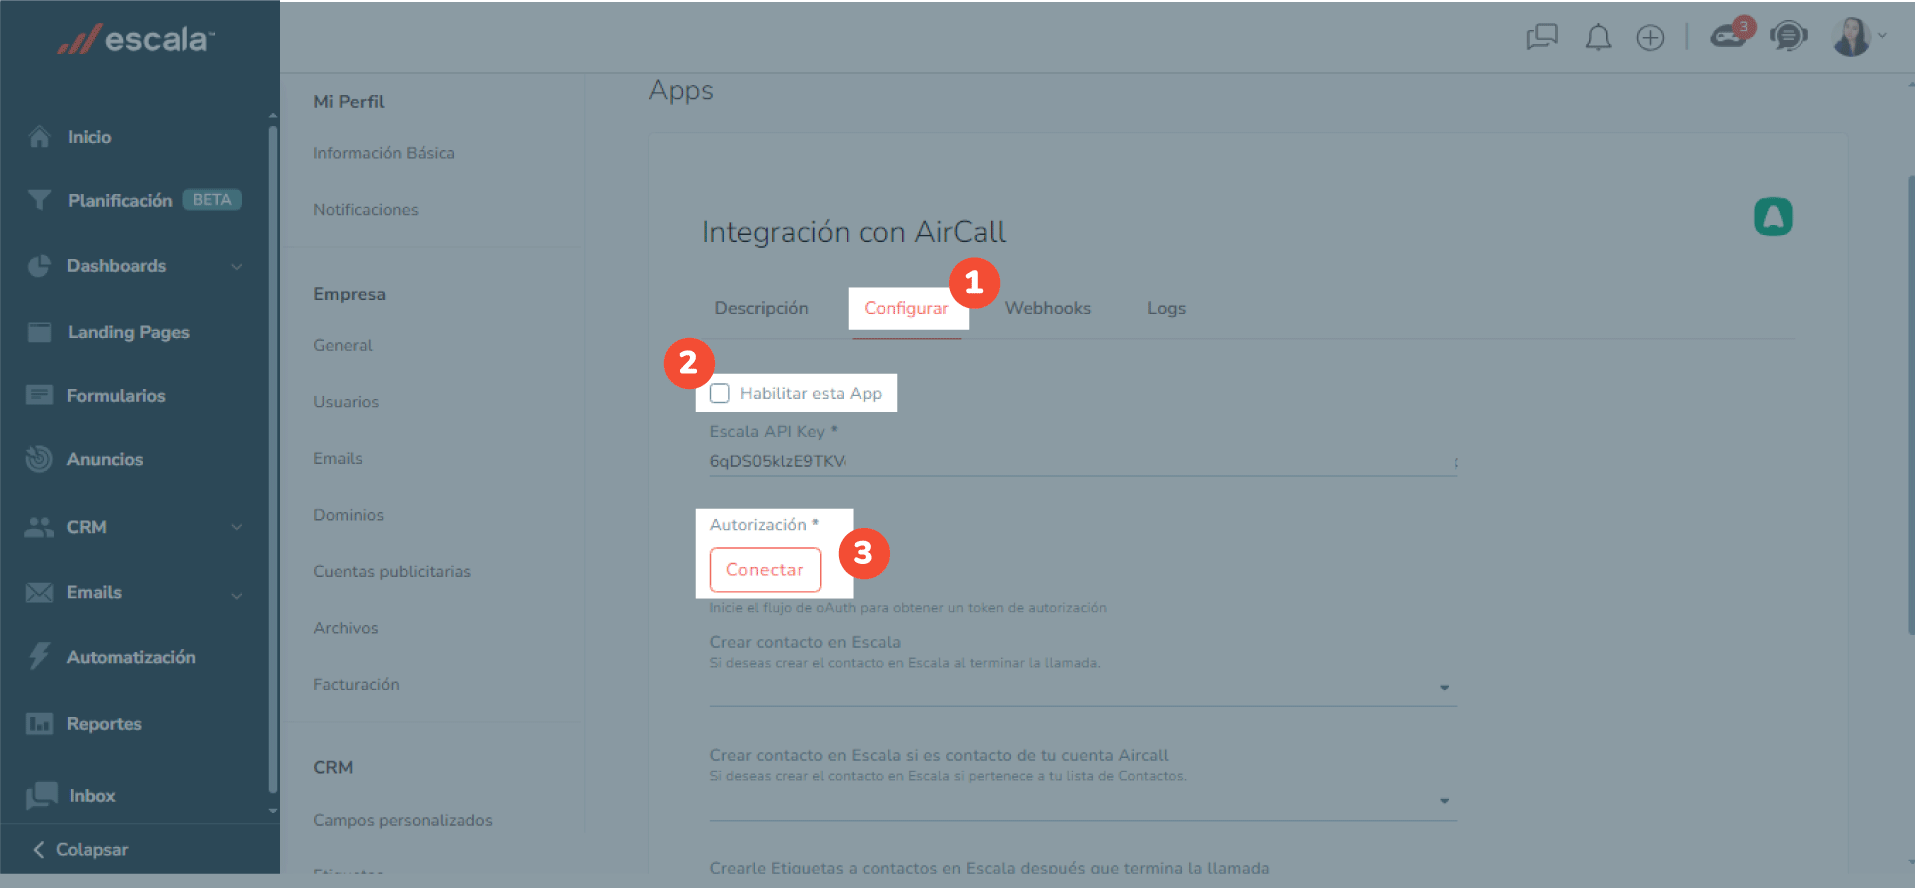Viewport: 1915px width, 888px height.
Task: Click the Automatización lightning icon
Action: (39, 656)
